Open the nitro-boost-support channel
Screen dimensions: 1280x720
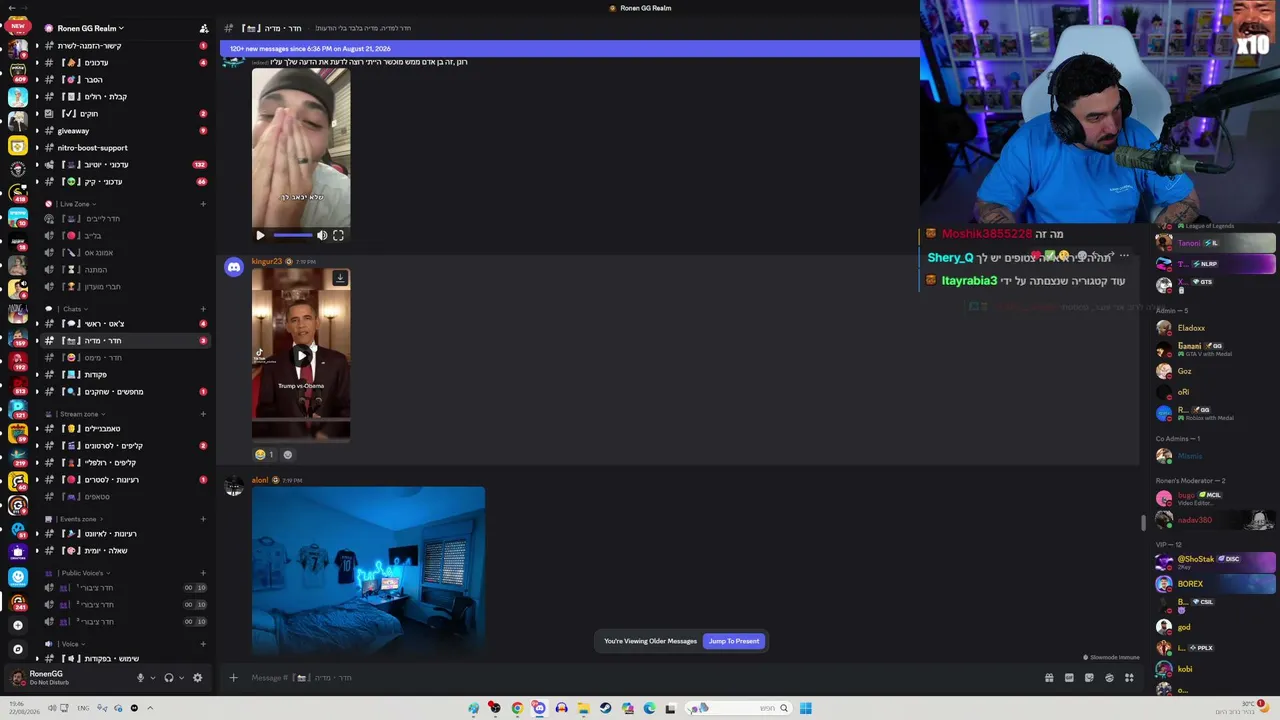click(92, 148)
